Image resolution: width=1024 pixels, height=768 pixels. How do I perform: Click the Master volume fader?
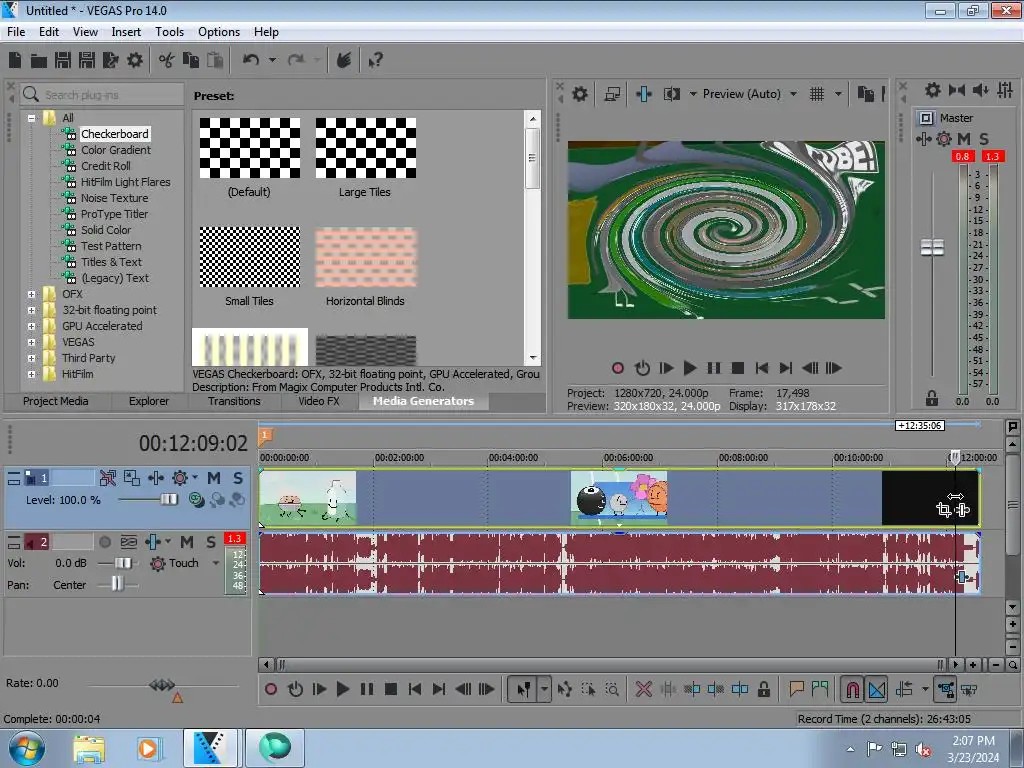[x=932, y=248]
